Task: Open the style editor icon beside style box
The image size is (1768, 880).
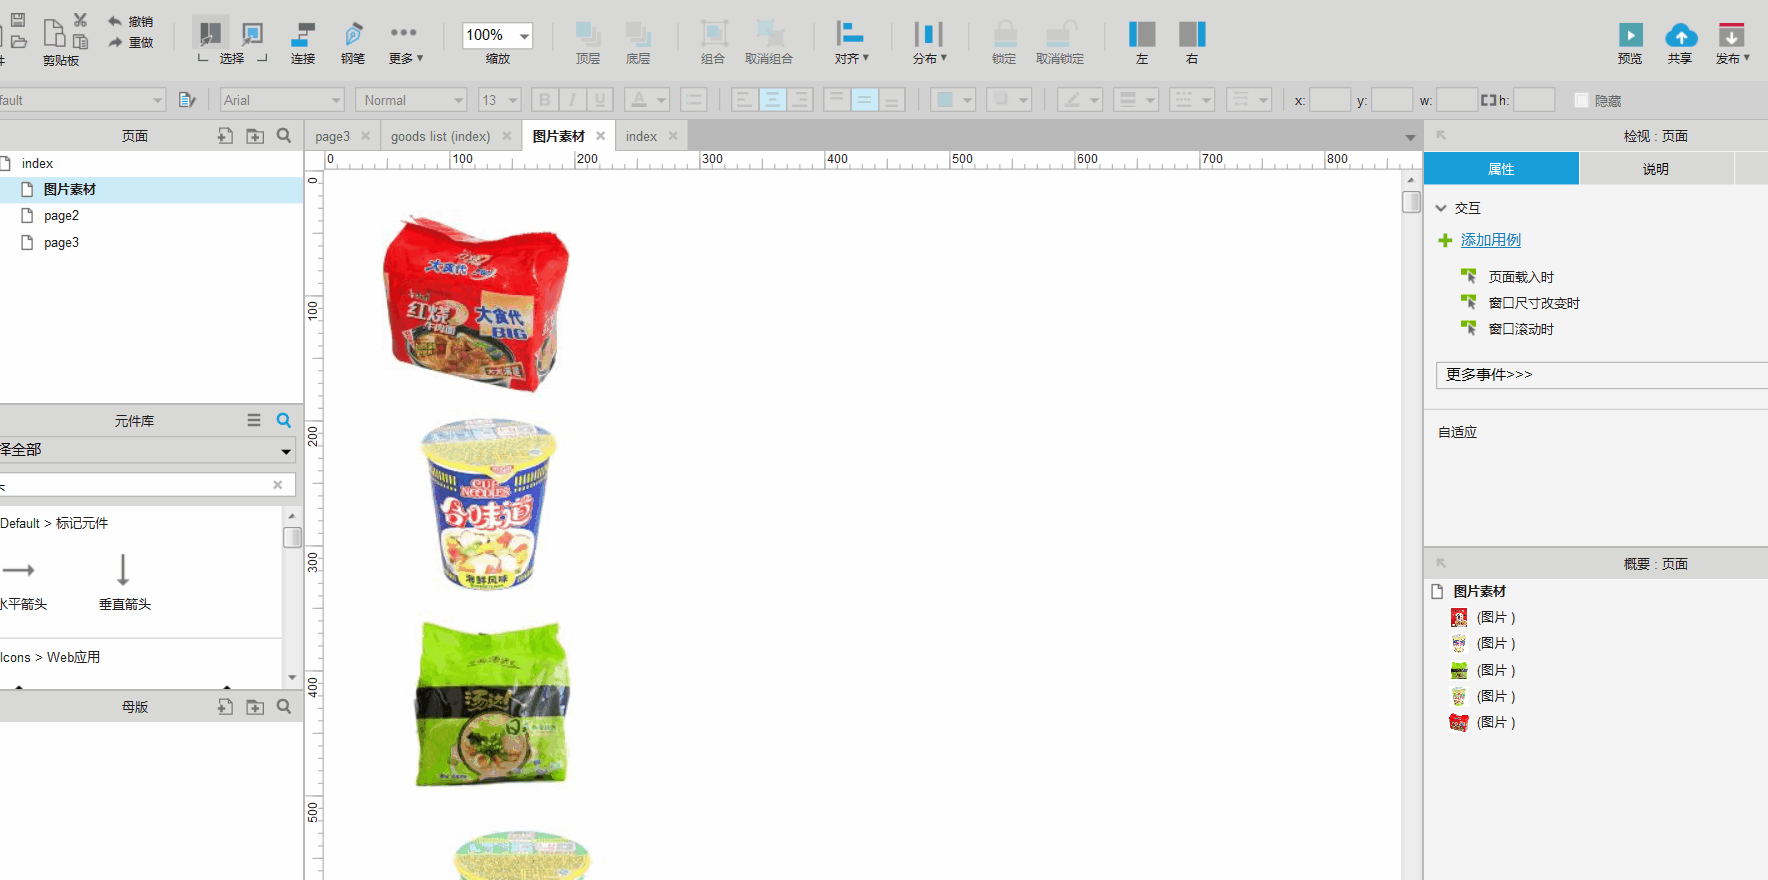Action: [x=187, y=100]
